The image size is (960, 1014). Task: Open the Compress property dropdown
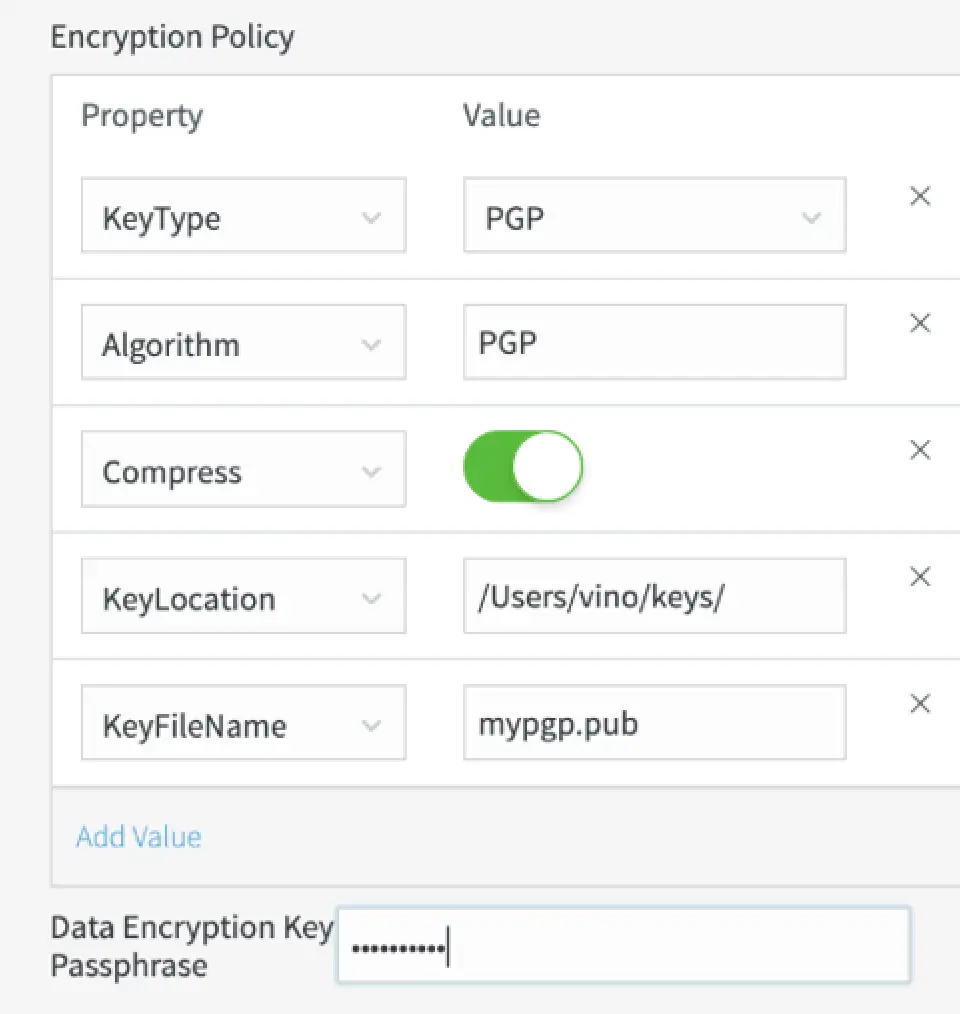coord(243,469)
